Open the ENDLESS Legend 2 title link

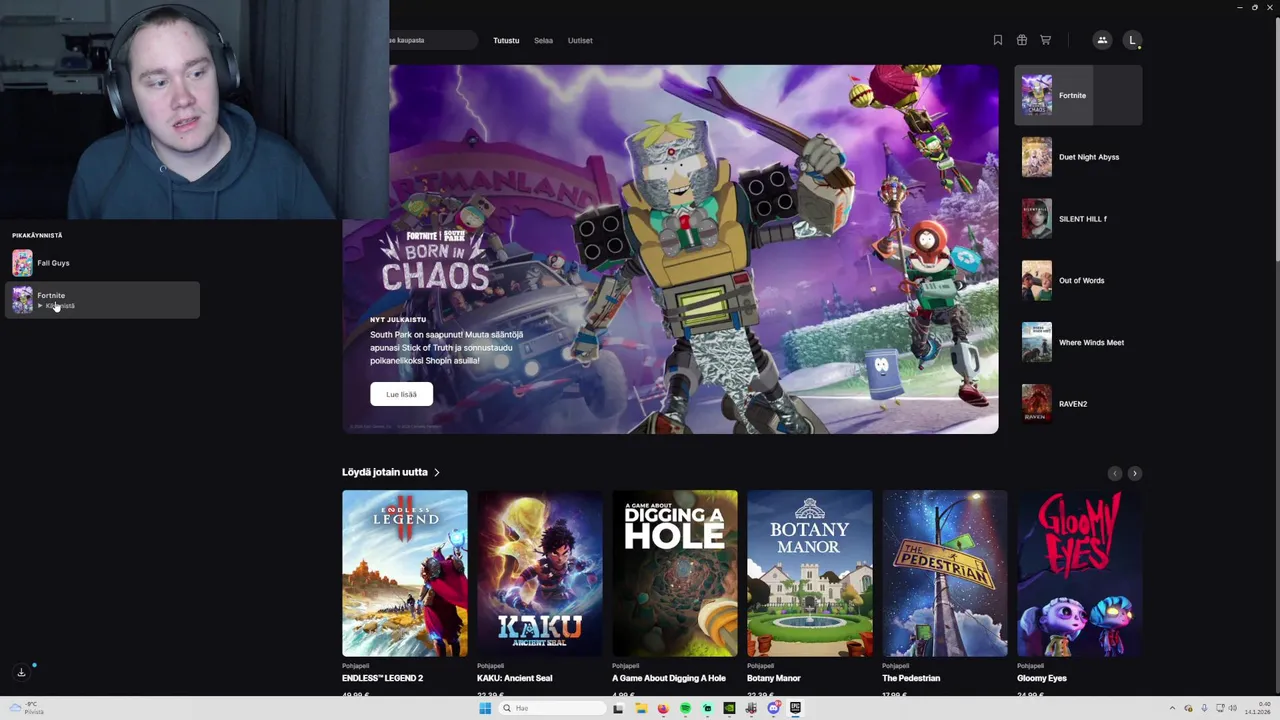[x=382, y=678]
